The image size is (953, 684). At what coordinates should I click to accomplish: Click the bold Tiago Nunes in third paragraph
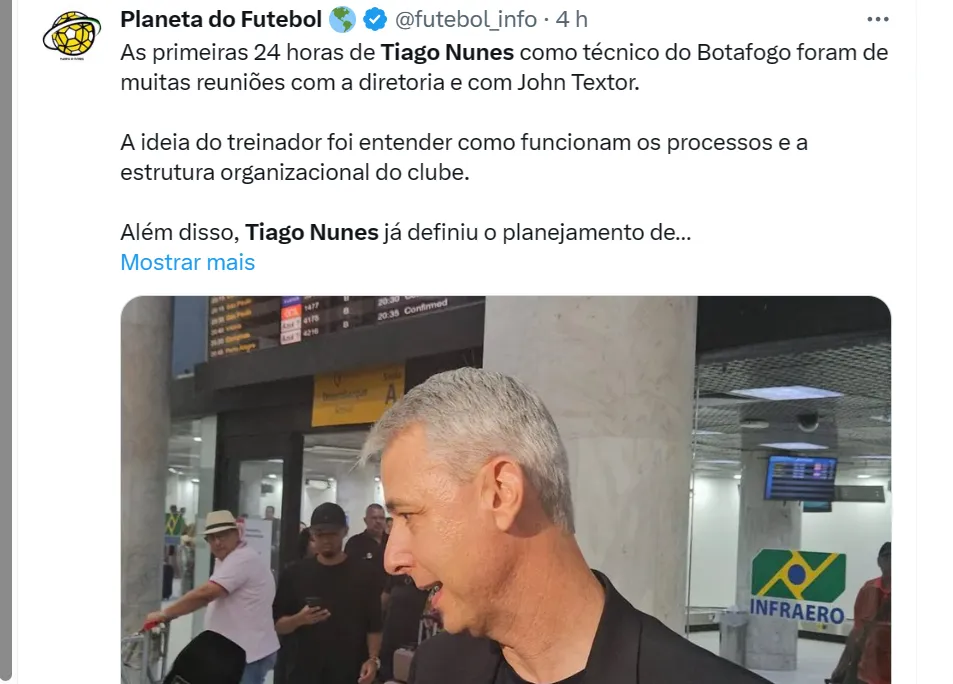tap(311, 232)
